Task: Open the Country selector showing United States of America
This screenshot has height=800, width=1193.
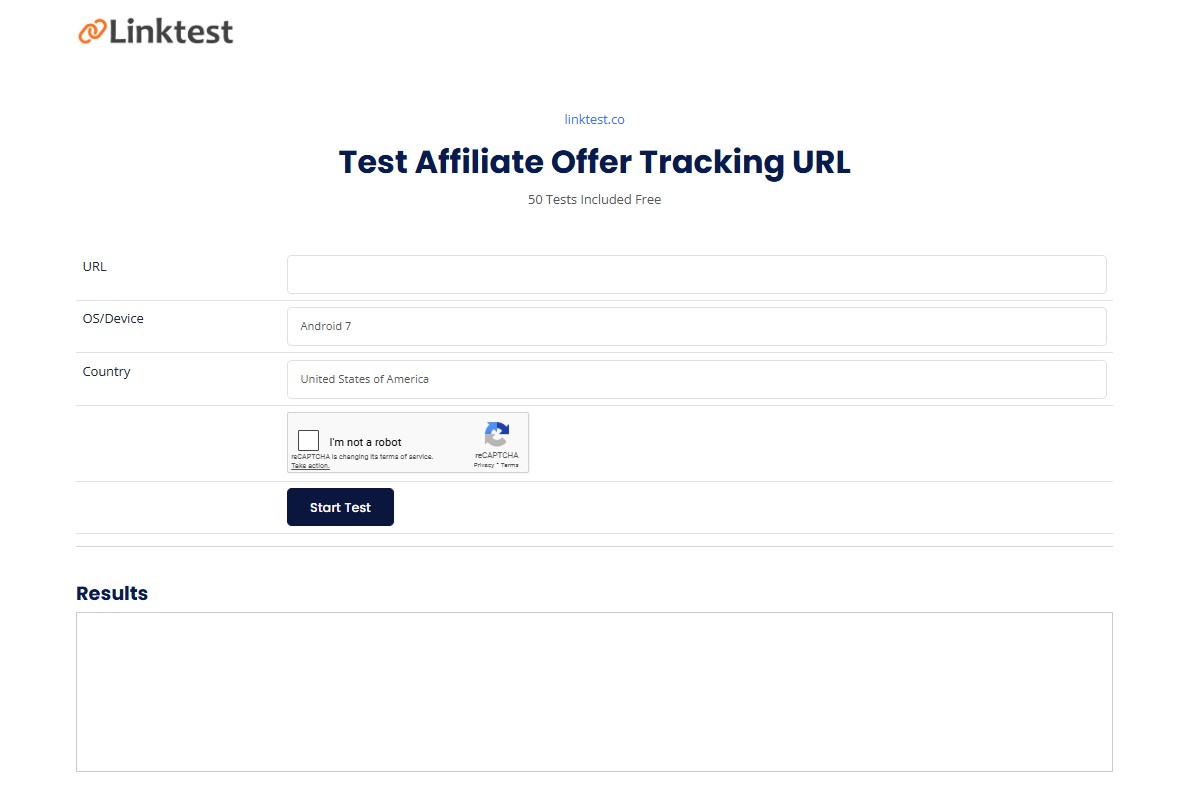Action: (696, 379)
